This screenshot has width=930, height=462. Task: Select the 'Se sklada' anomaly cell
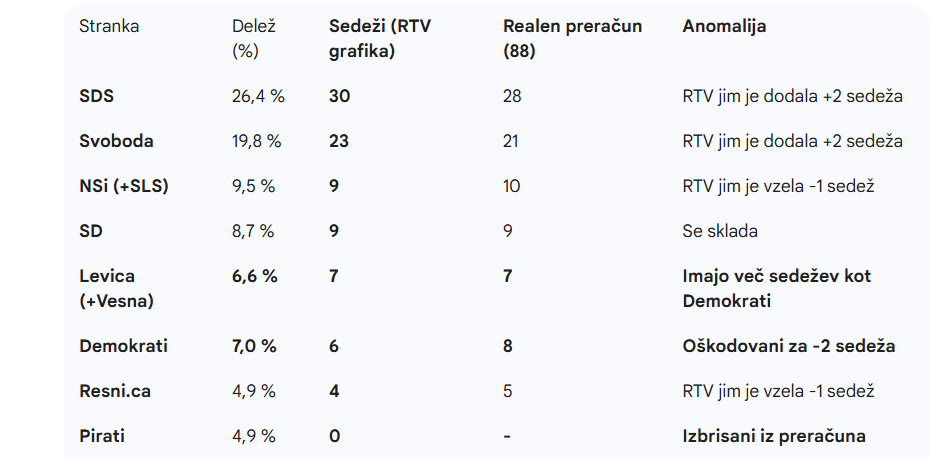coord(719,231)
